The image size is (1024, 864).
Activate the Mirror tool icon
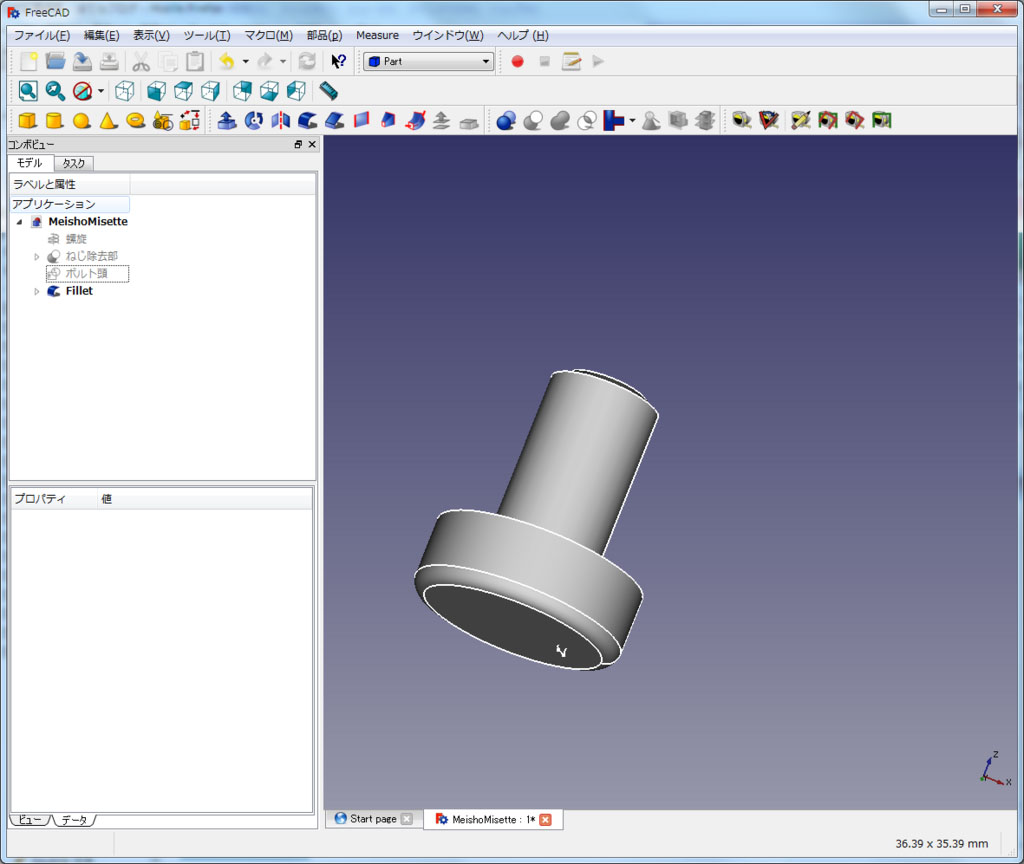click(281, 121)
